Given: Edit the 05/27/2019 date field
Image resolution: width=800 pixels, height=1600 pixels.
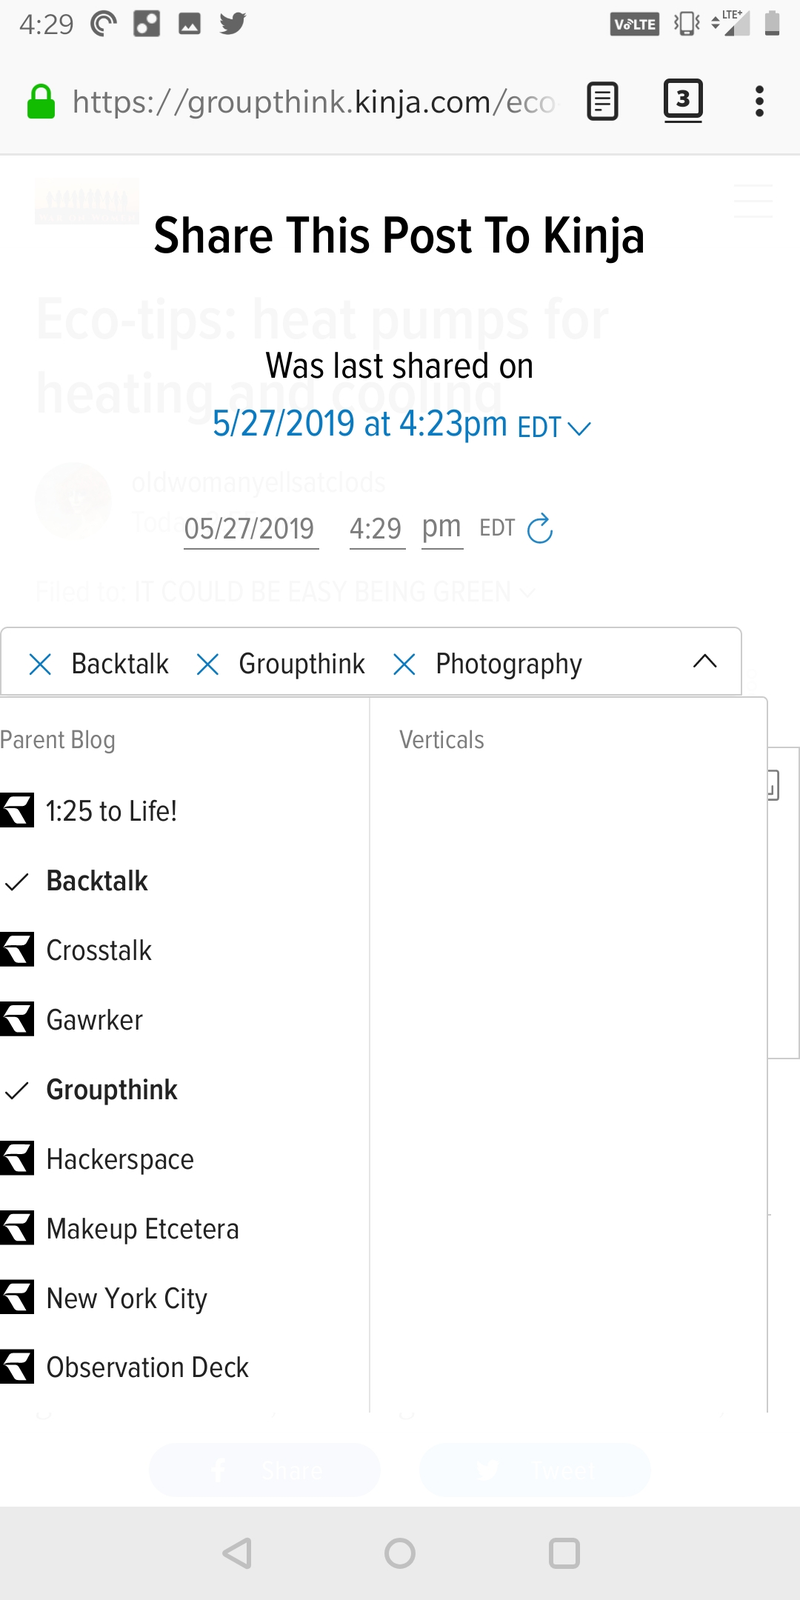Looking at the screenshot, I should 250,528.
